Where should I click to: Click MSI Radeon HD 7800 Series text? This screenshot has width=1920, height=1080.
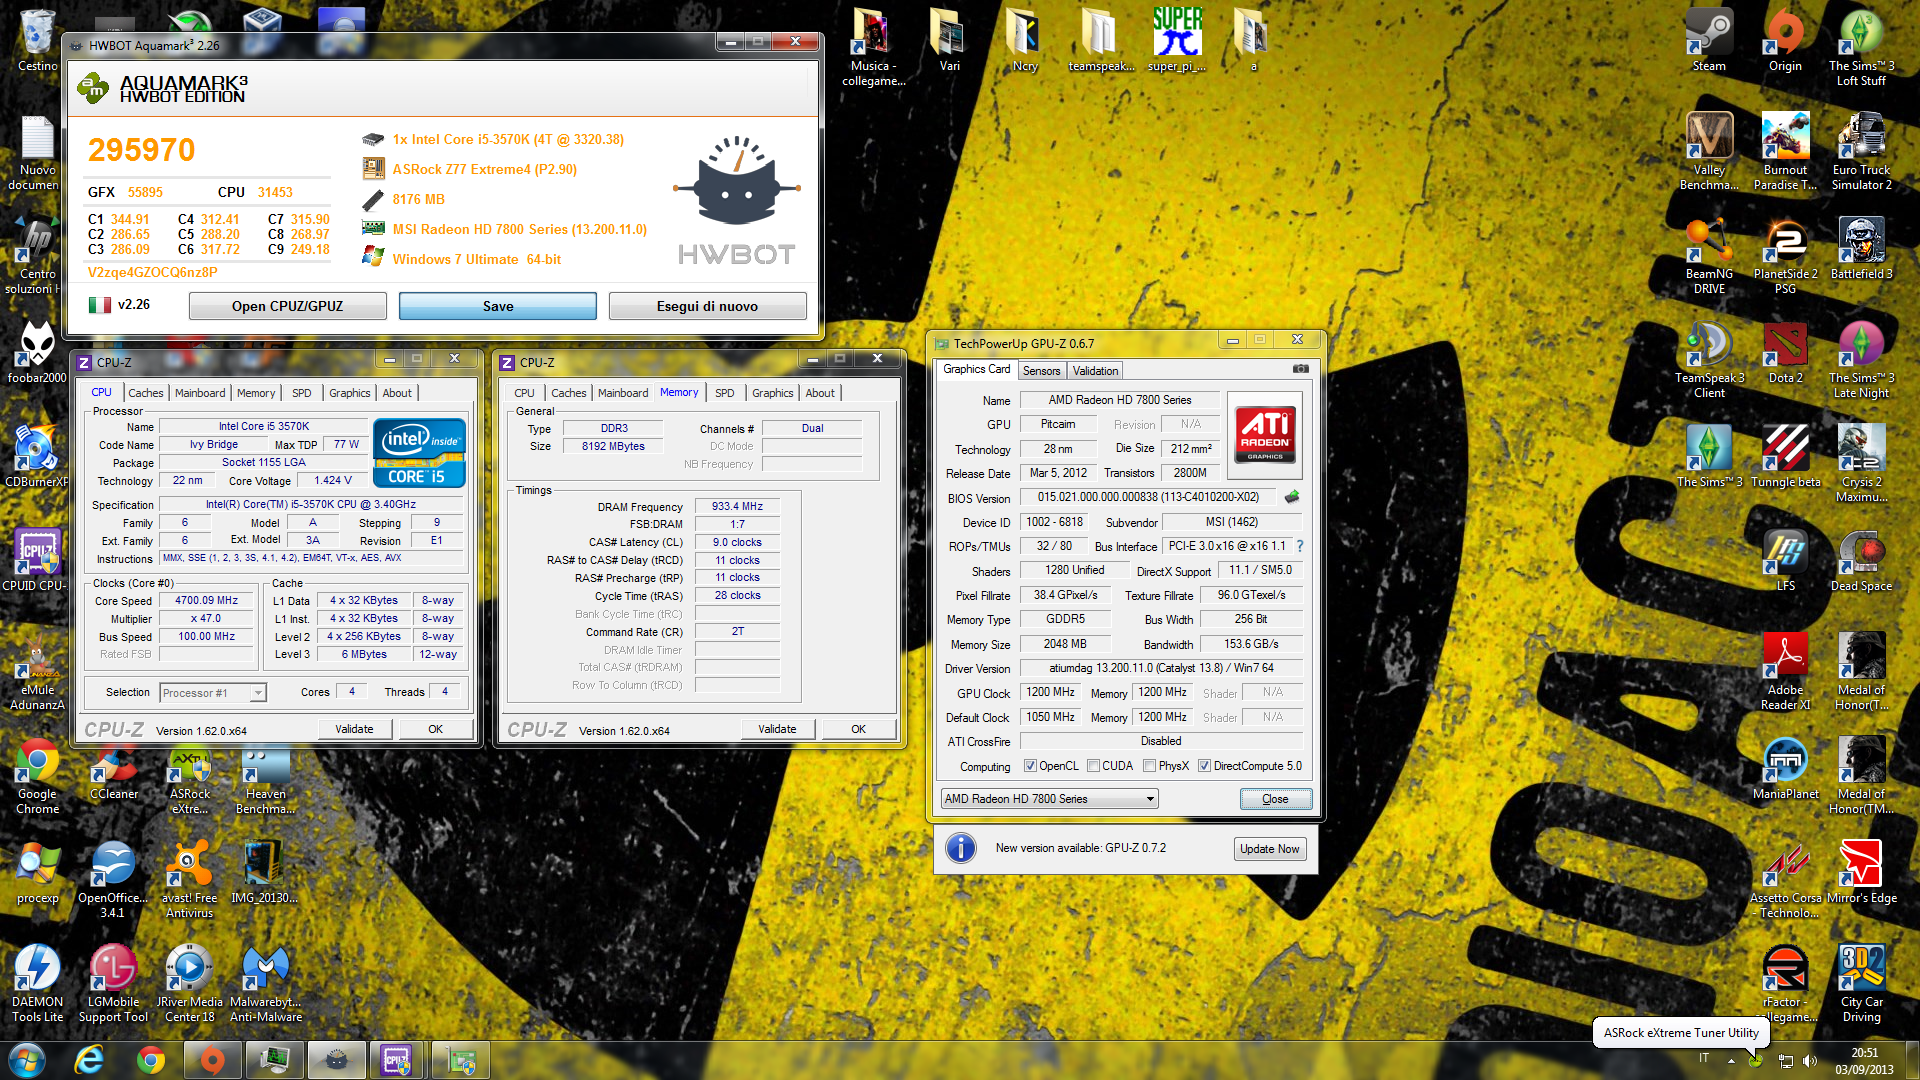(x=520, y=229)
